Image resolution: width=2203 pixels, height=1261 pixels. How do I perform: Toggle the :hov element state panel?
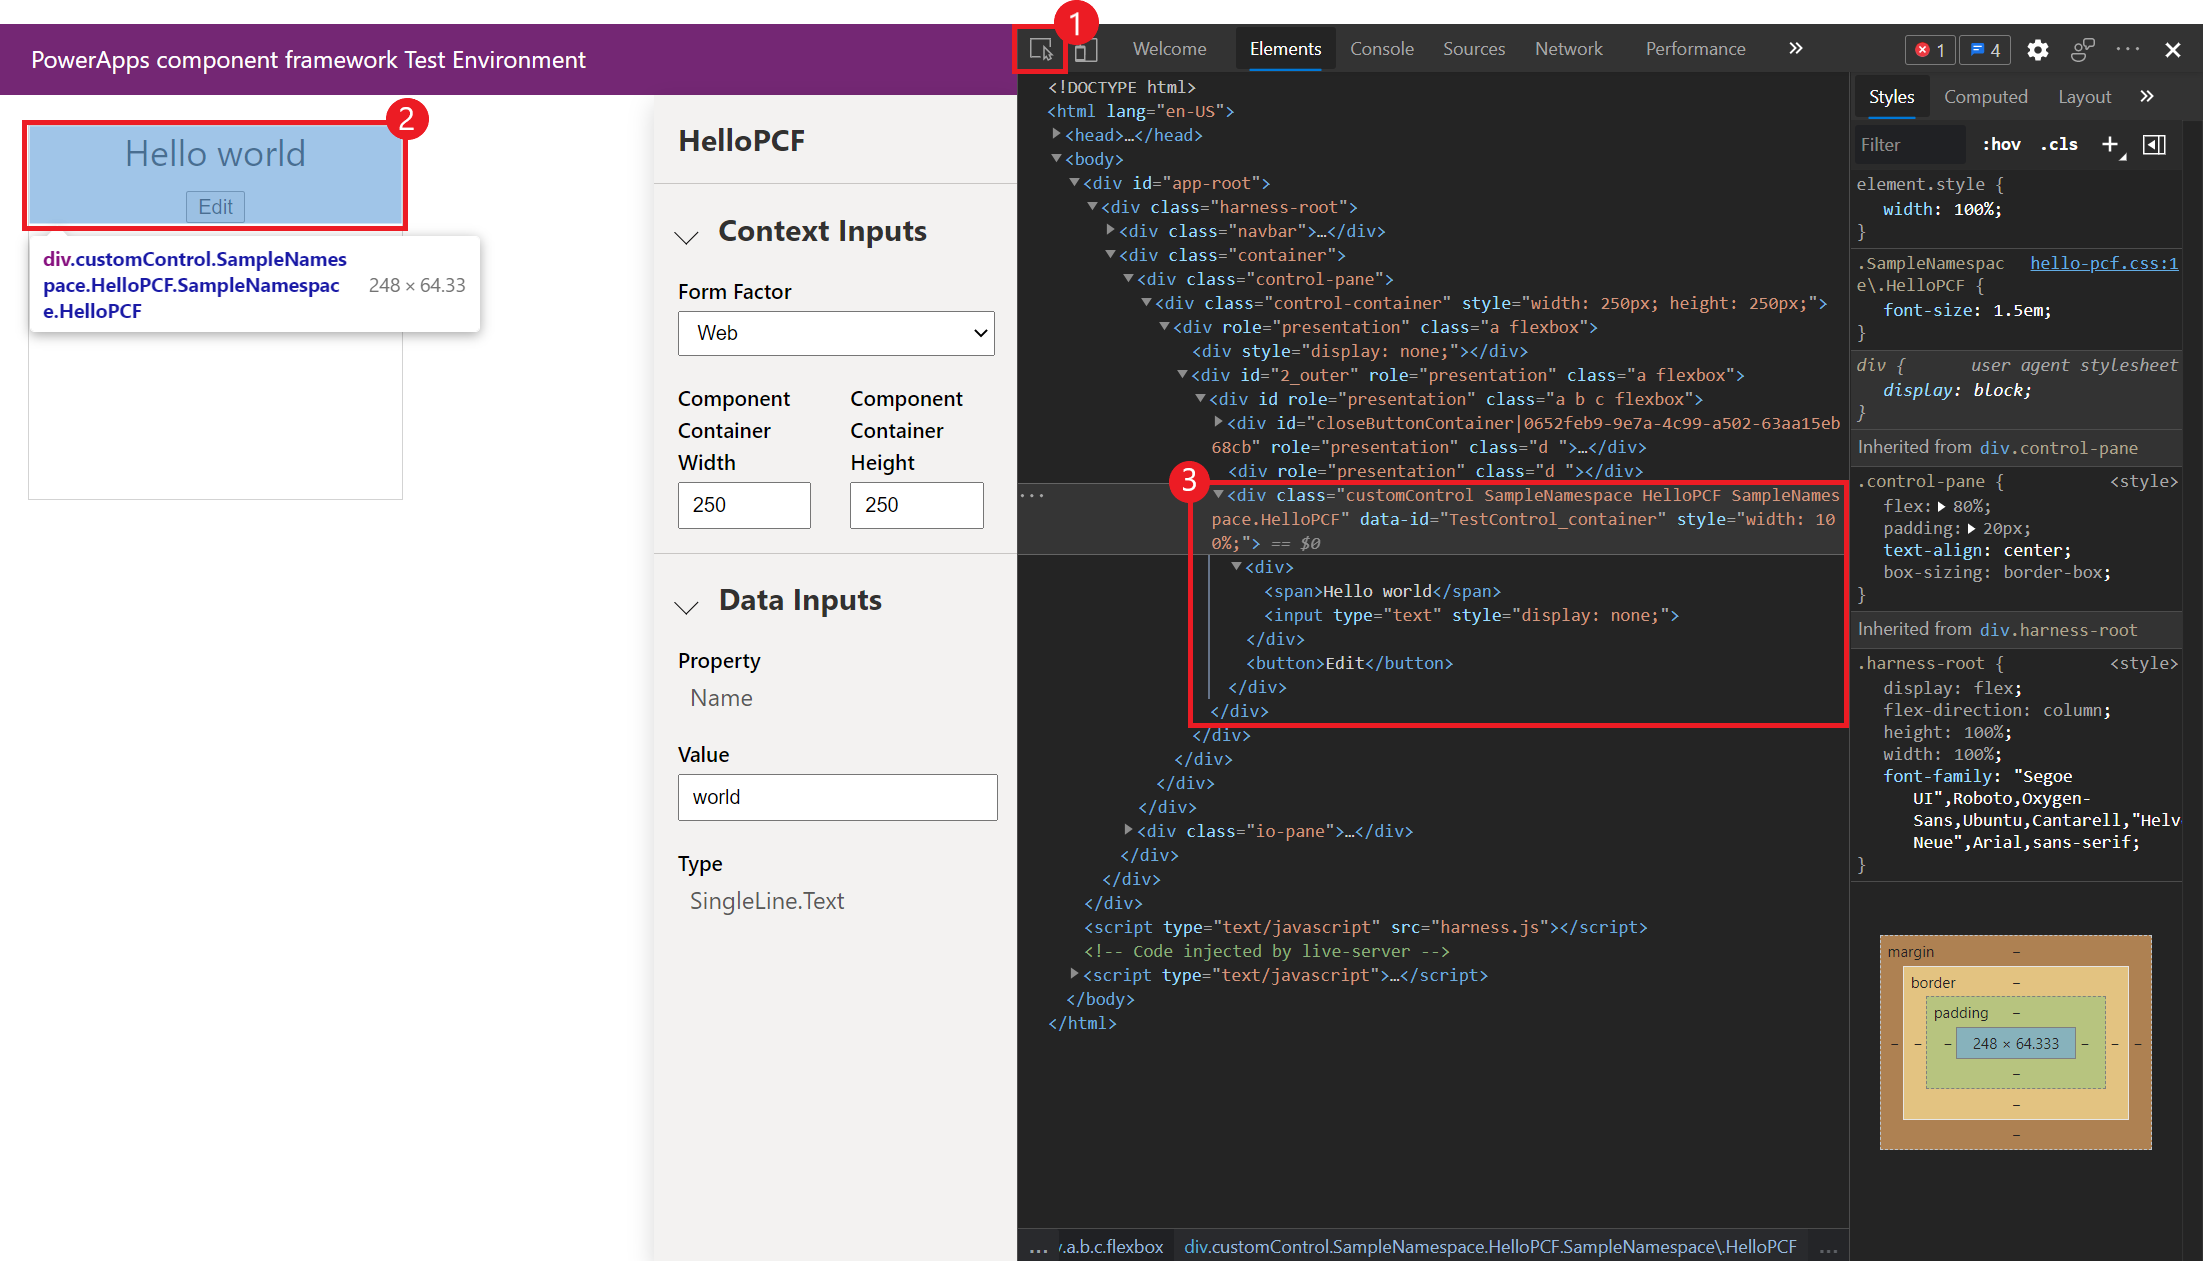tap(2001, 144)
